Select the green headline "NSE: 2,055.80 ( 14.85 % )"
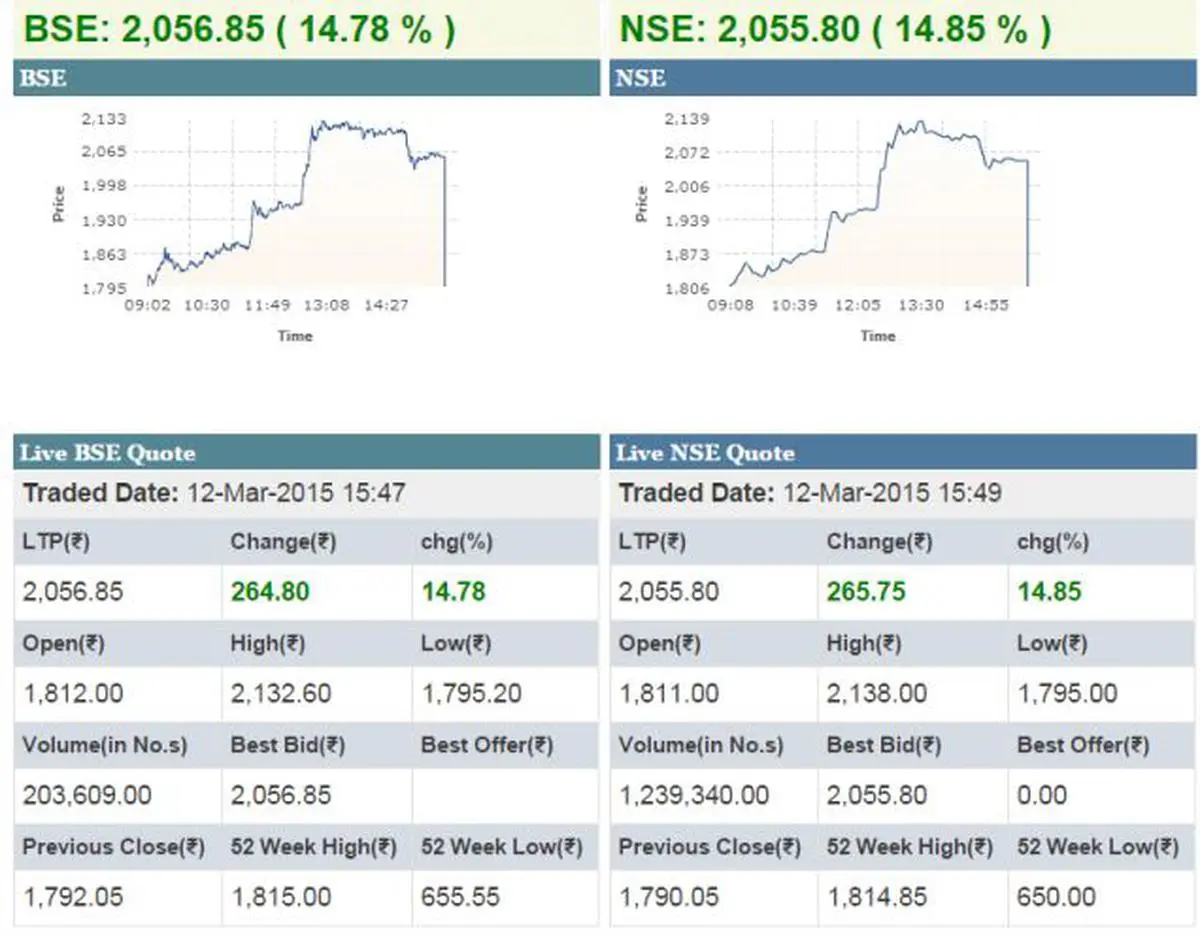Screen dimensions: 1200x937 (835, 29)
